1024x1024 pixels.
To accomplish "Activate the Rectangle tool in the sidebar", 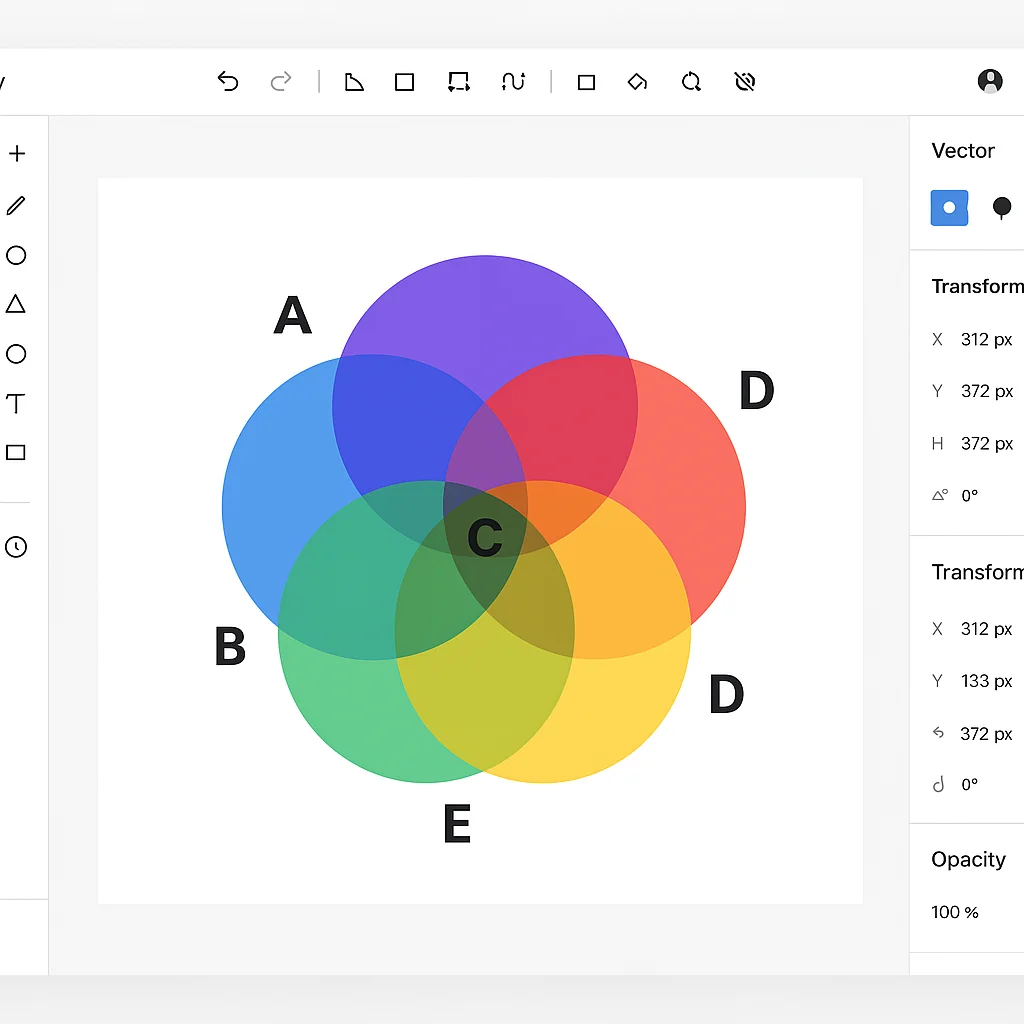I will coord(16,452).
